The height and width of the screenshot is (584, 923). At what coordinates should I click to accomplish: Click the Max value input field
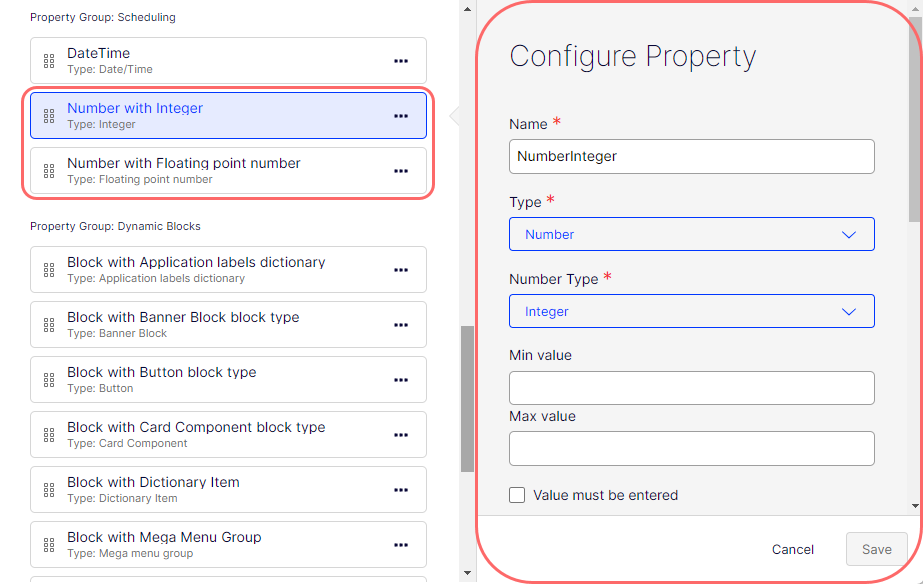click(692, 449)
